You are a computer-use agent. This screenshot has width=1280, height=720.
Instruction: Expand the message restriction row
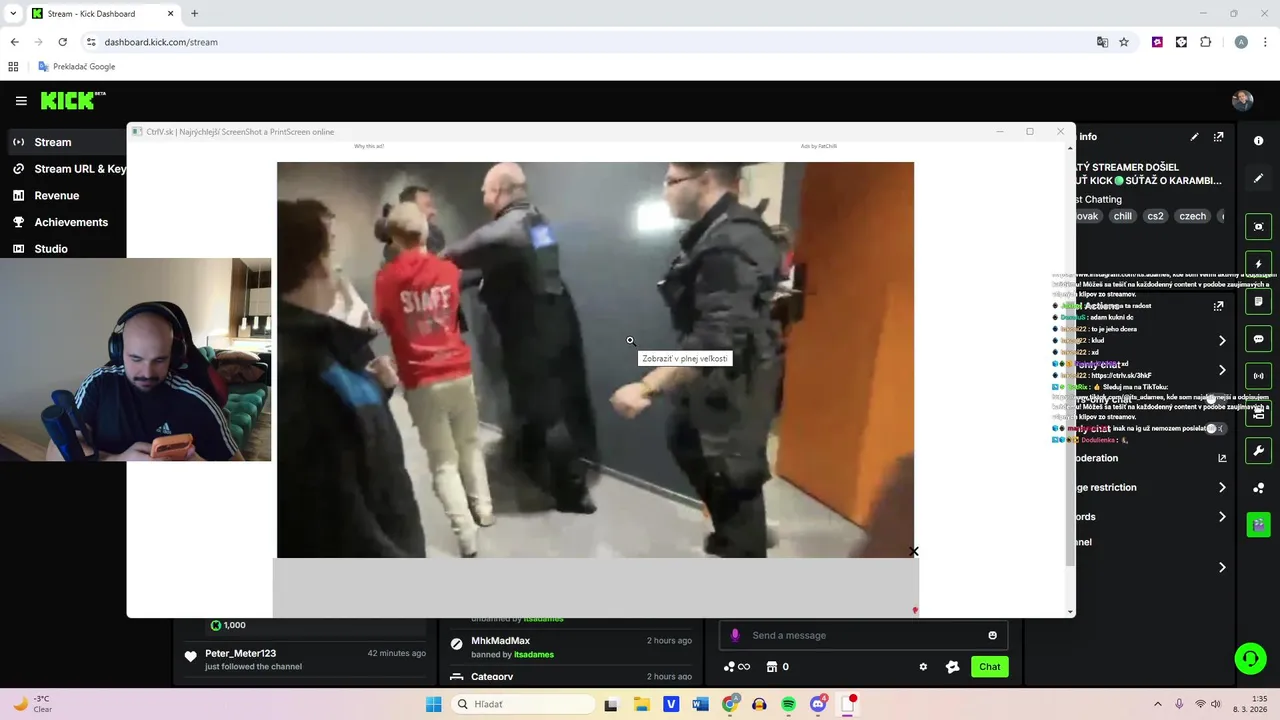(1222, 487)
